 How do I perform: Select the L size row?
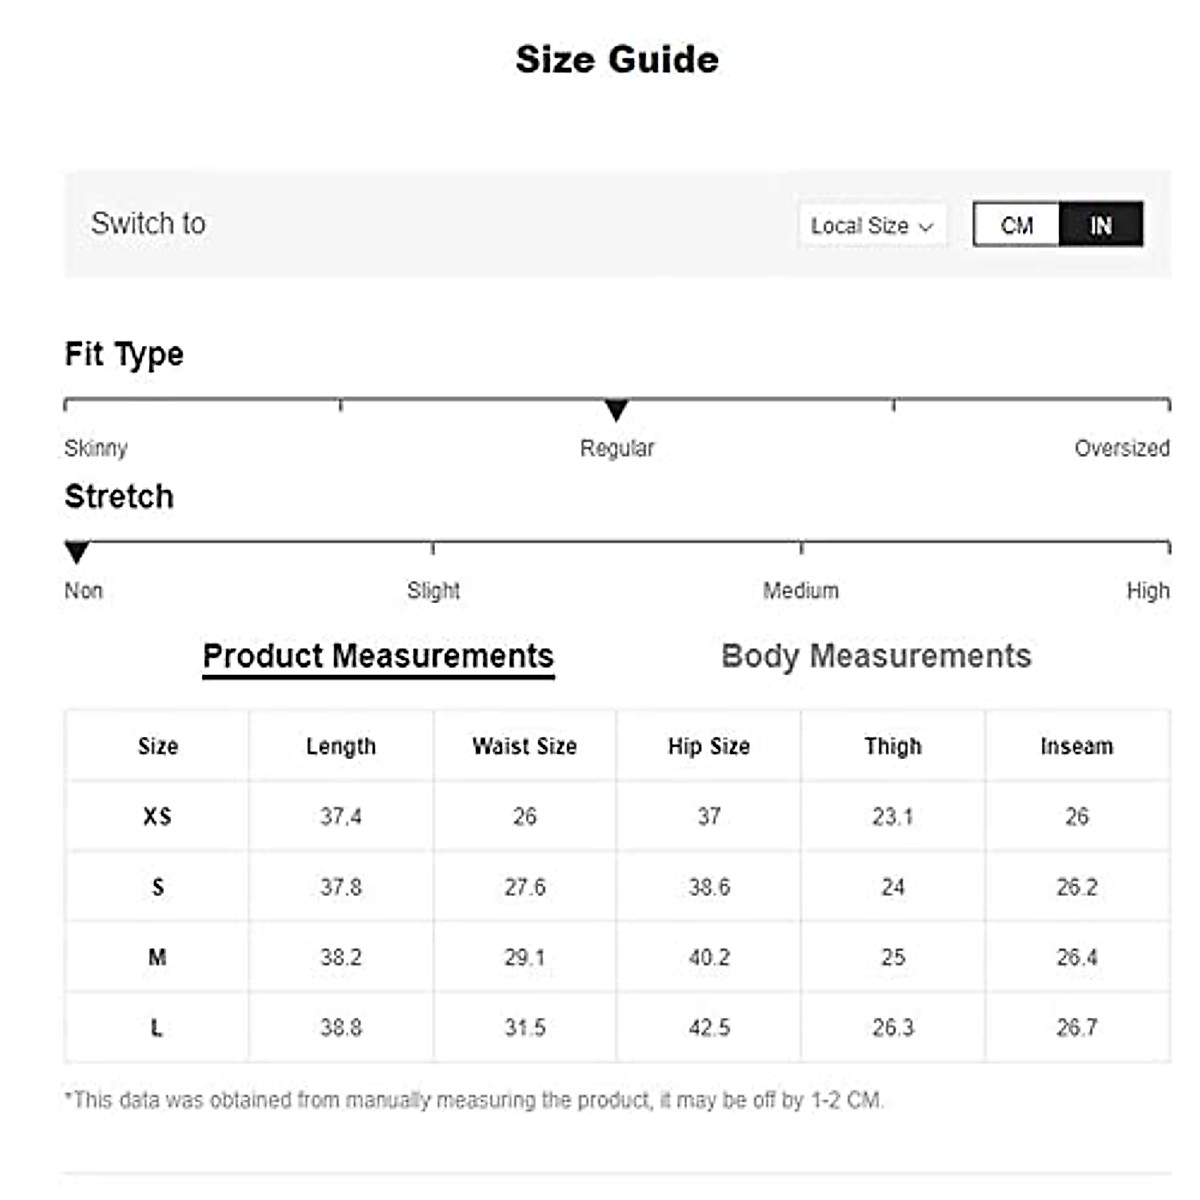157,1027
